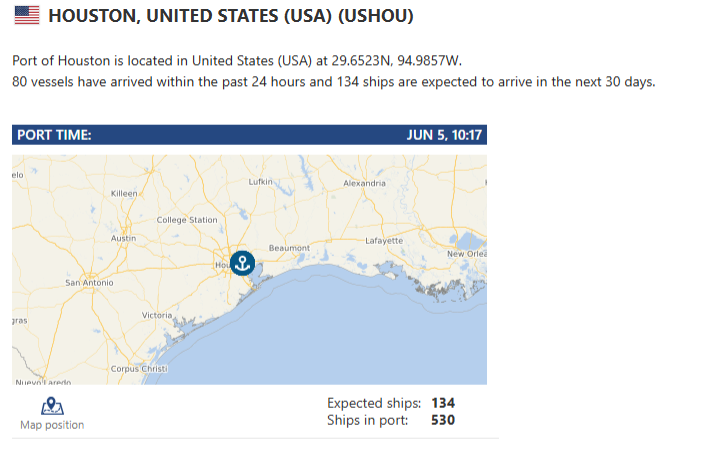This screenshot has width=722, height=450.
Task: Click College Station on the map
Action: point(186,220)
